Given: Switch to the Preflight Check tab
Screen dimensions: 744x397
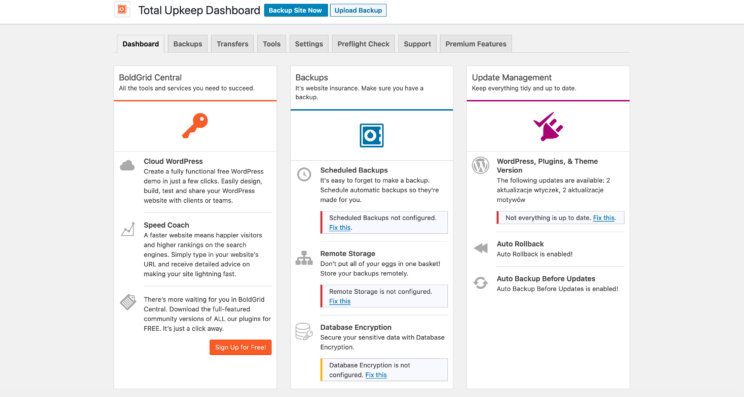Looking at the screenshot, I should 363,44.
